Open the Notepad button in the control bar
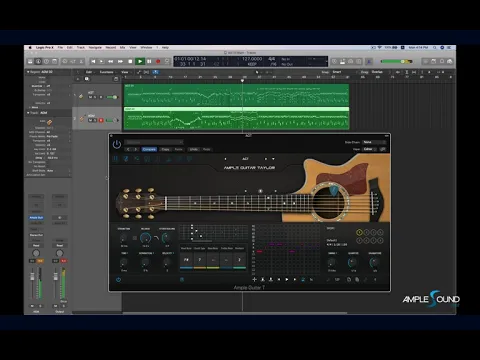 [434, 61]
